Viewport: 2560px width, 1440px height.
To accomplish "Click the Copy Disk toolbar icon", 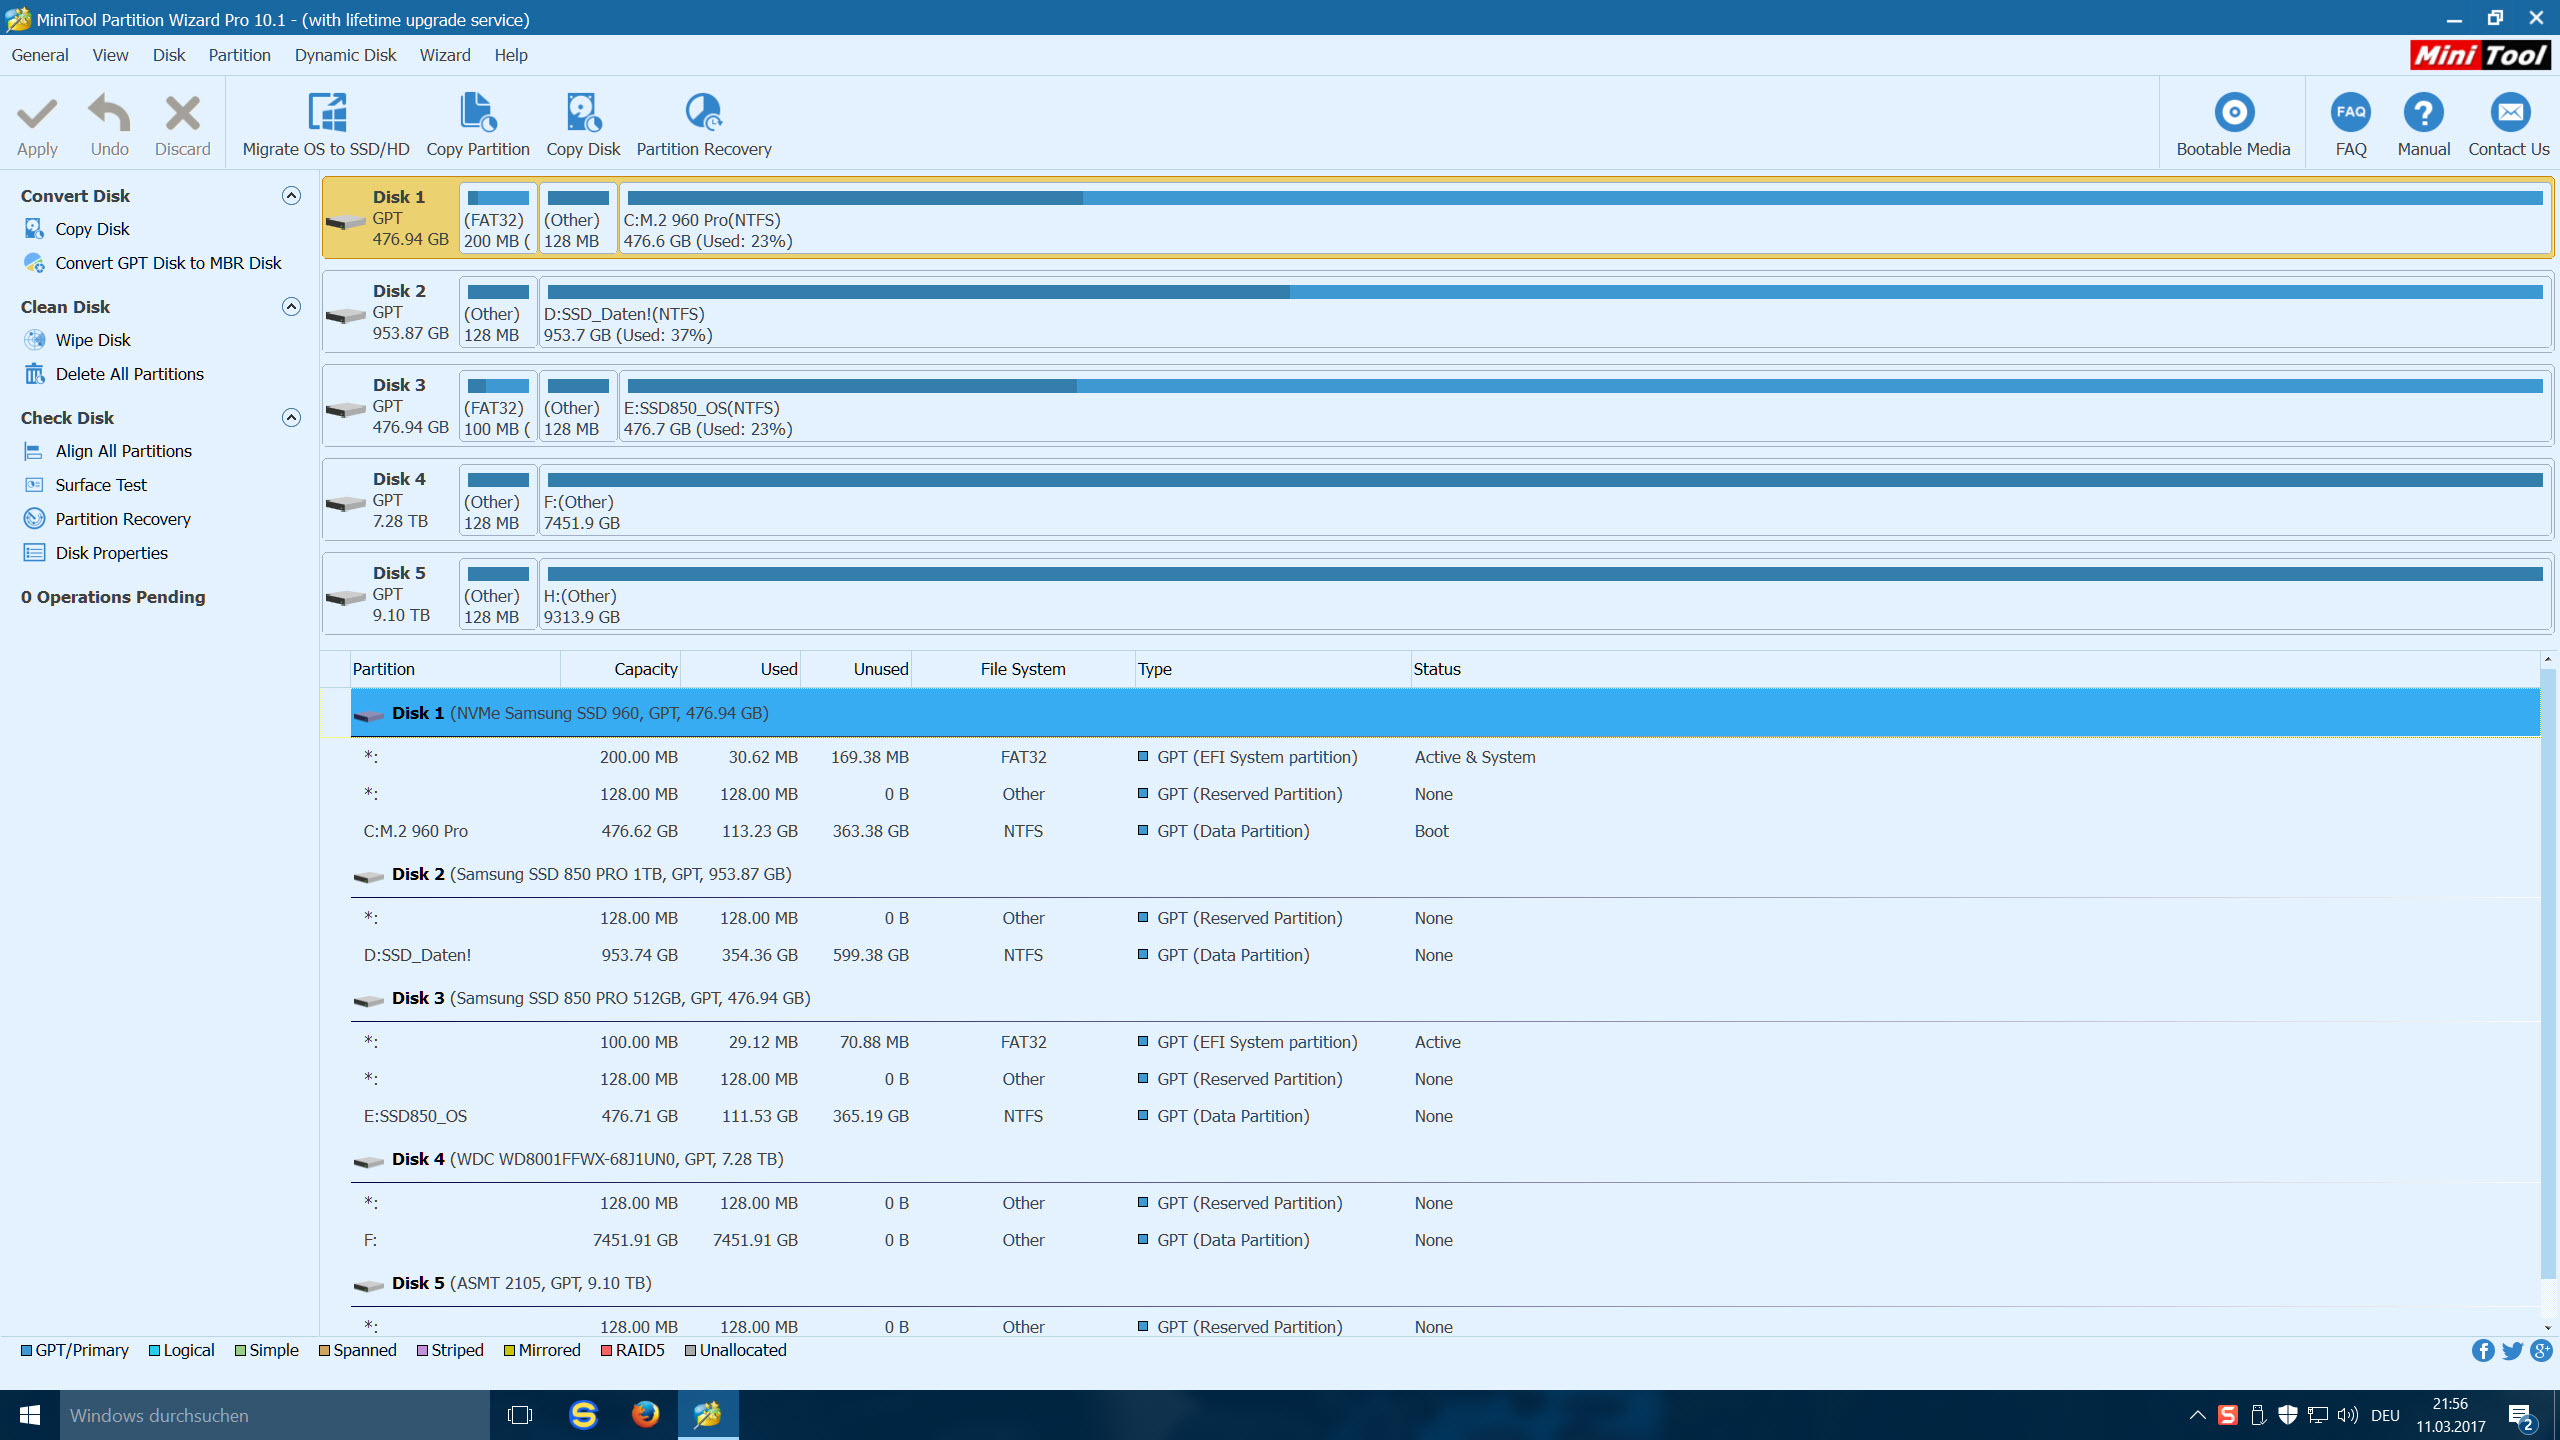I will point(583,113).
